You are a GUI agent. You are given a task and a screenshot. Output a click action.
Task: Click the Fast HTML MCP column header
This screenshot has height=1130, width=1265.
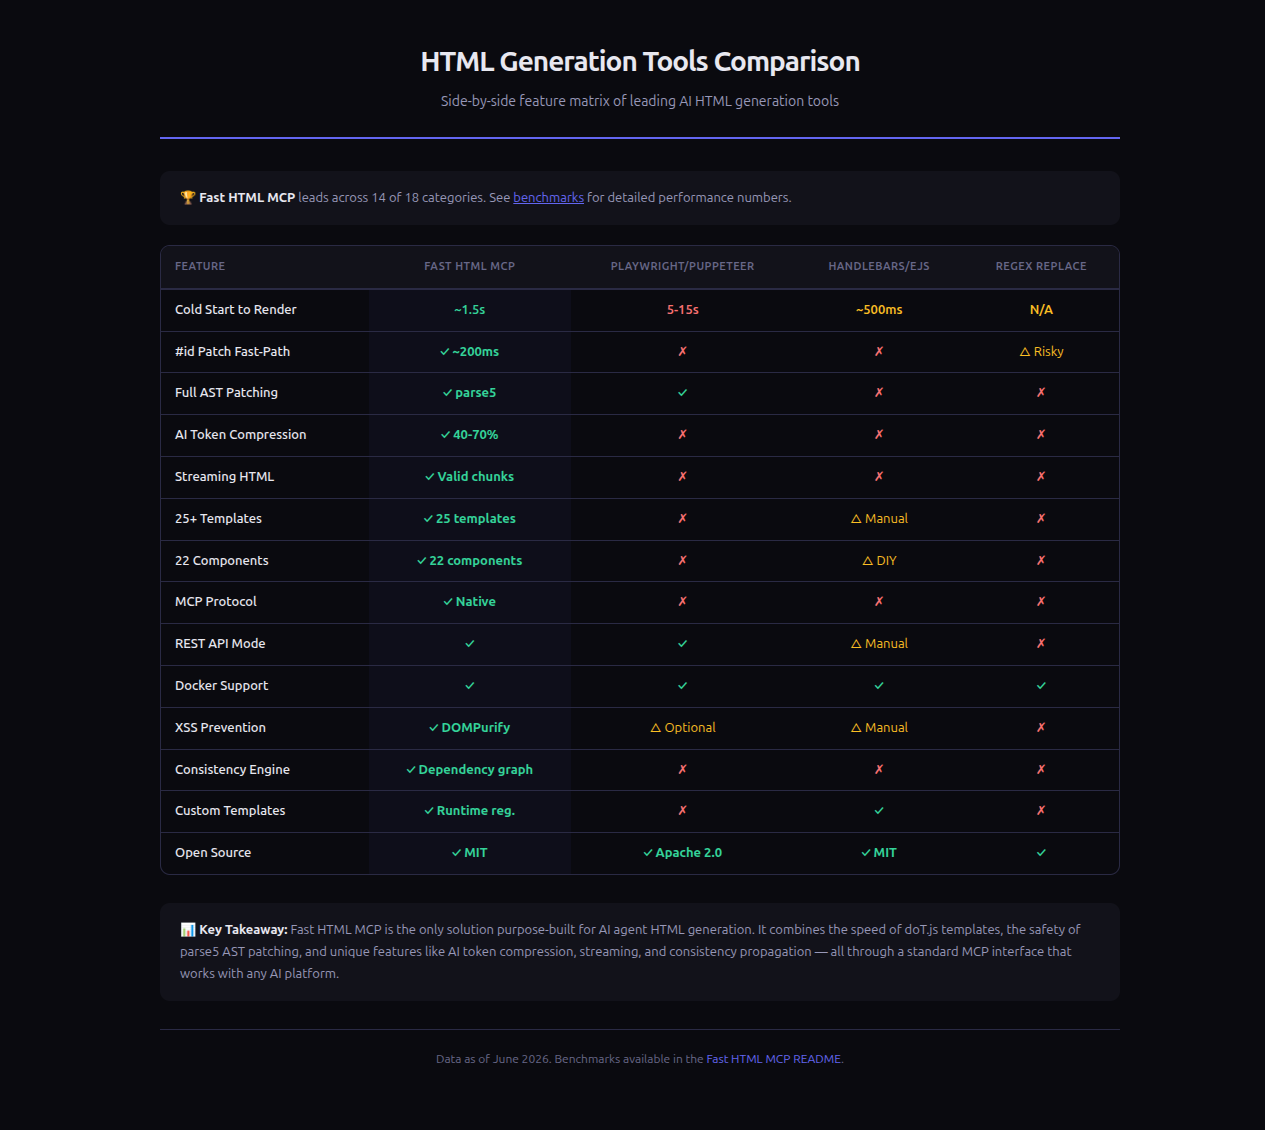[469, 266]
